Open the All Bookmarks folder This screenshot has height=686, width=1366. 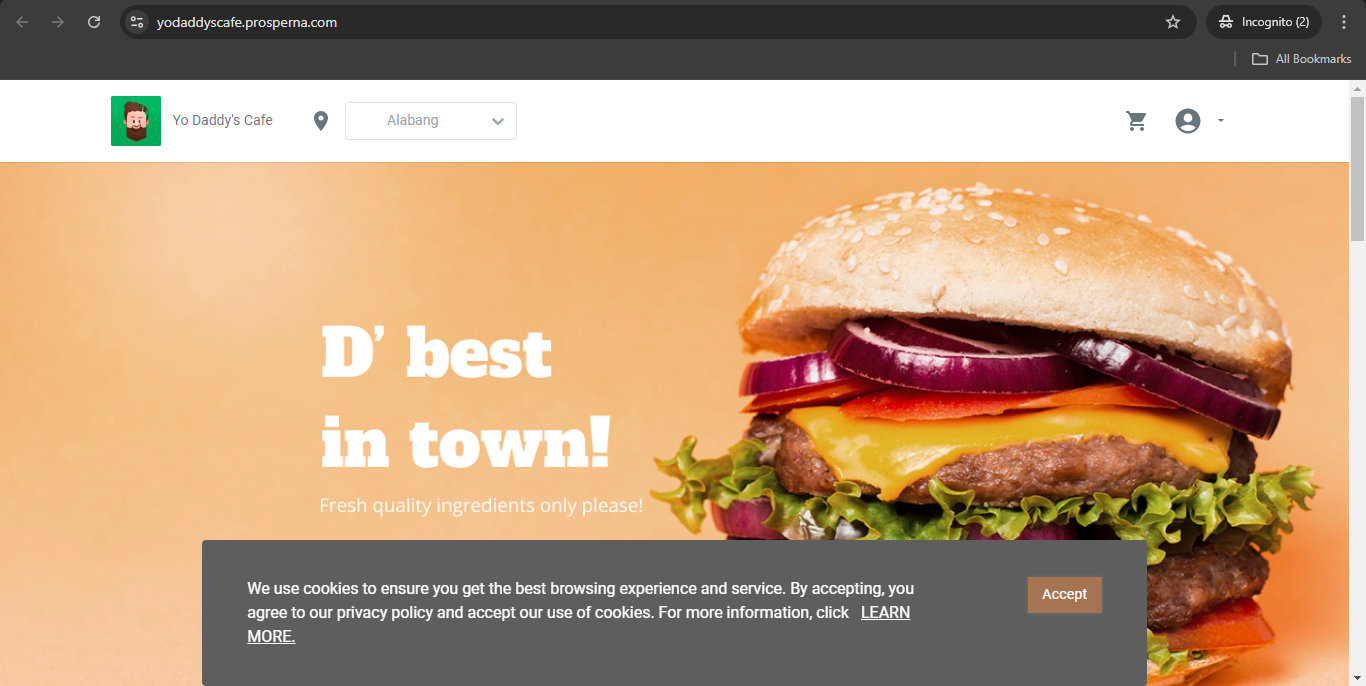(x=1302, y=59)
